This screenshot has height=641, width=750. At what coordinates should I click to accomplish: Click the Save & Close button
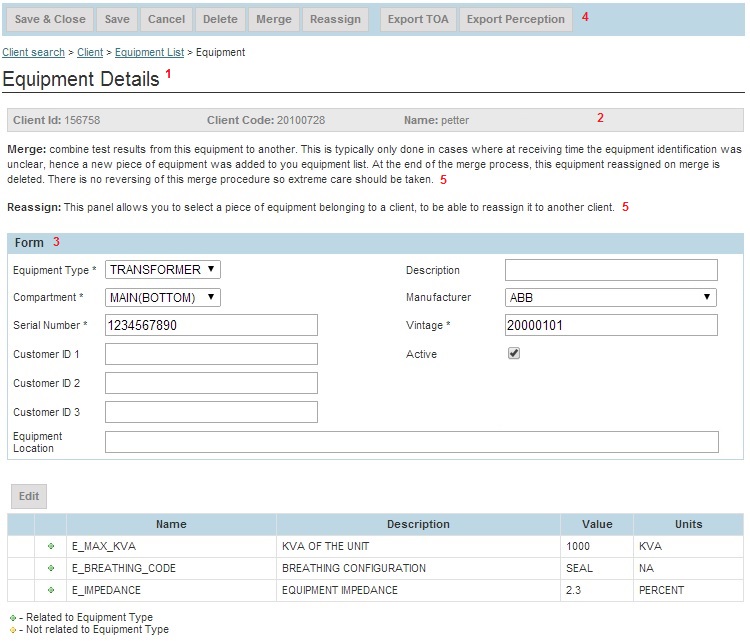[x=50, y=19]
